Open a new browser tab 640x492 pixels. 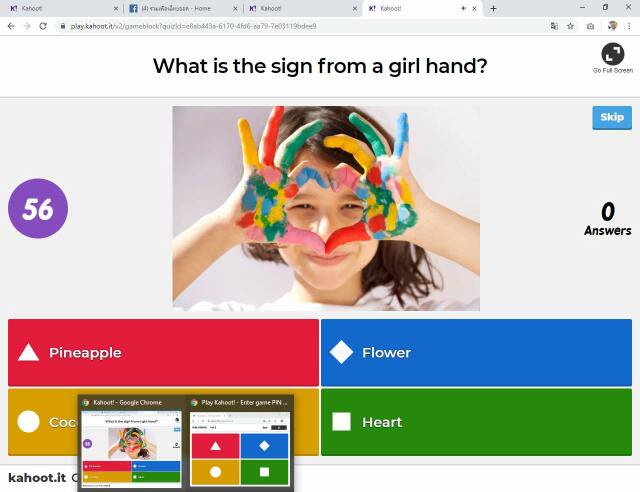click(x=493, y=8)
